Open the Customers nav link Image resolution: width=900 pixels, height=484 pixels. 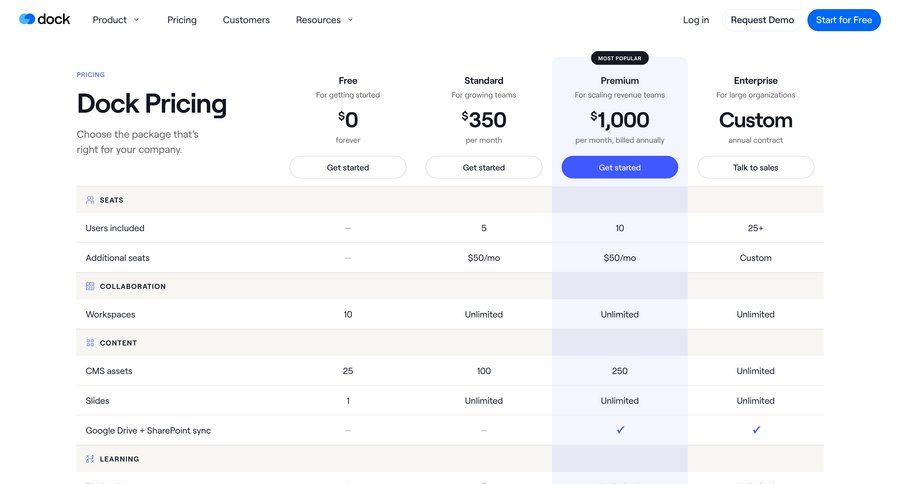246,20
